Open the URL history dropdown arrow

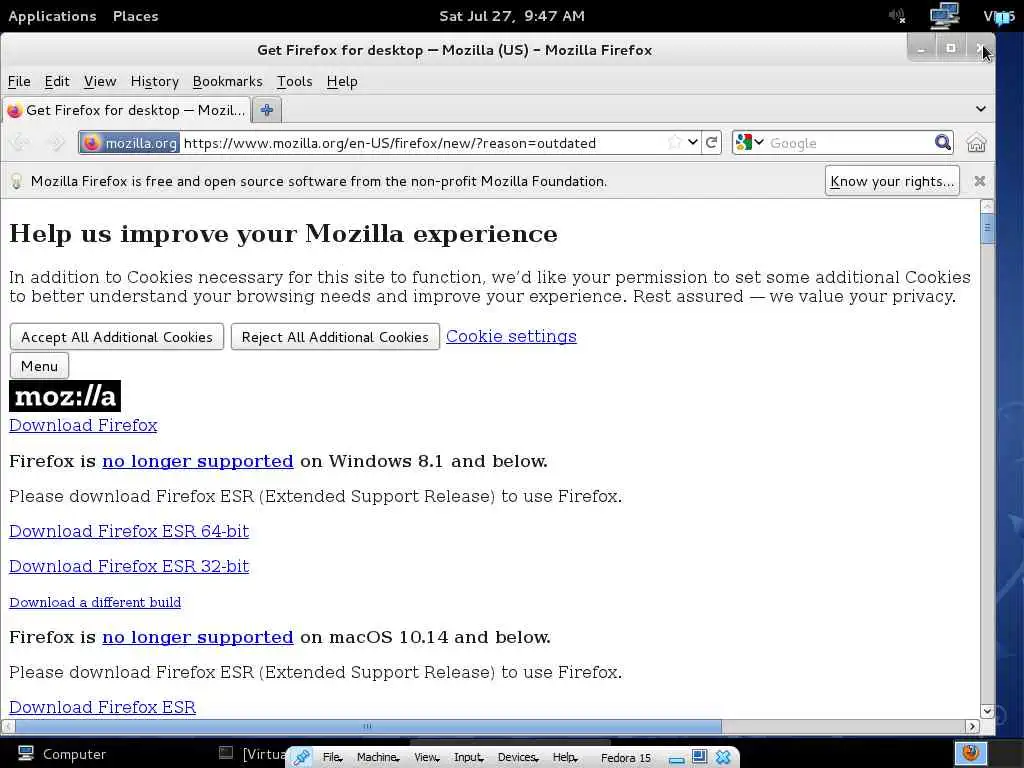[693, 142]
